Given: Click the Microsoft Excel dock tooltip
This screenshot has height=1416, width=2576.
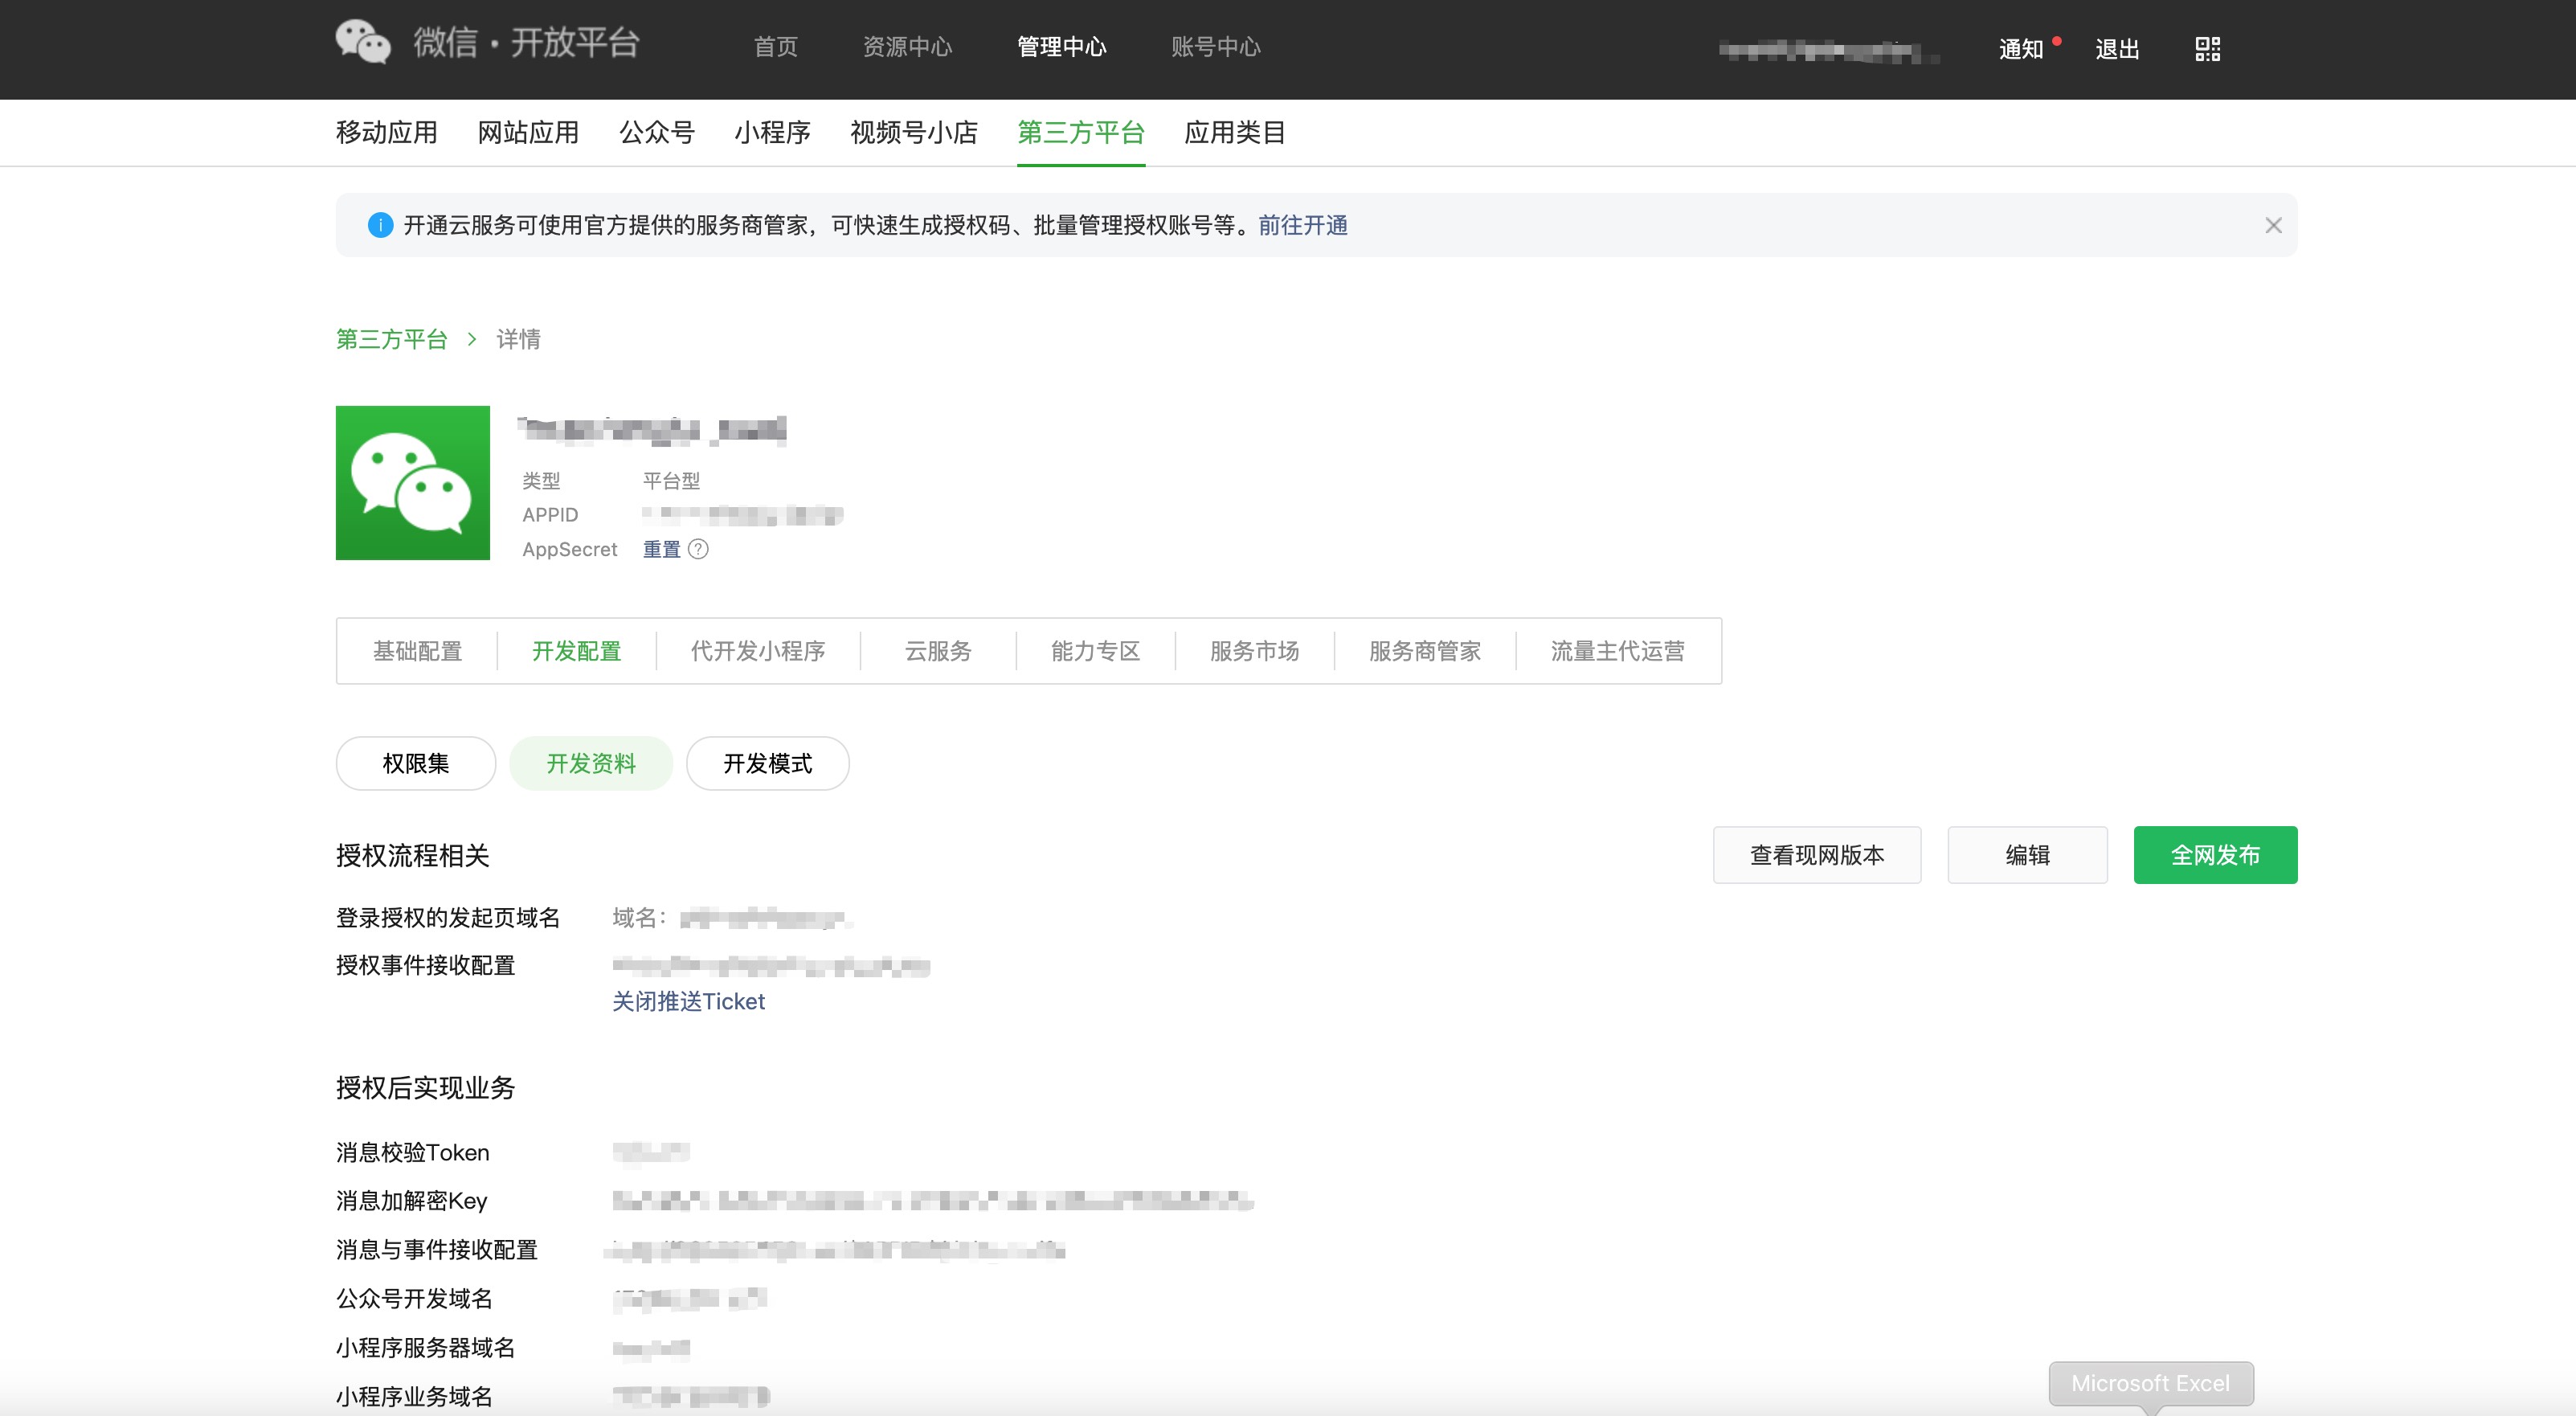Looking at the screenshot, I should click(2151, 1383).
